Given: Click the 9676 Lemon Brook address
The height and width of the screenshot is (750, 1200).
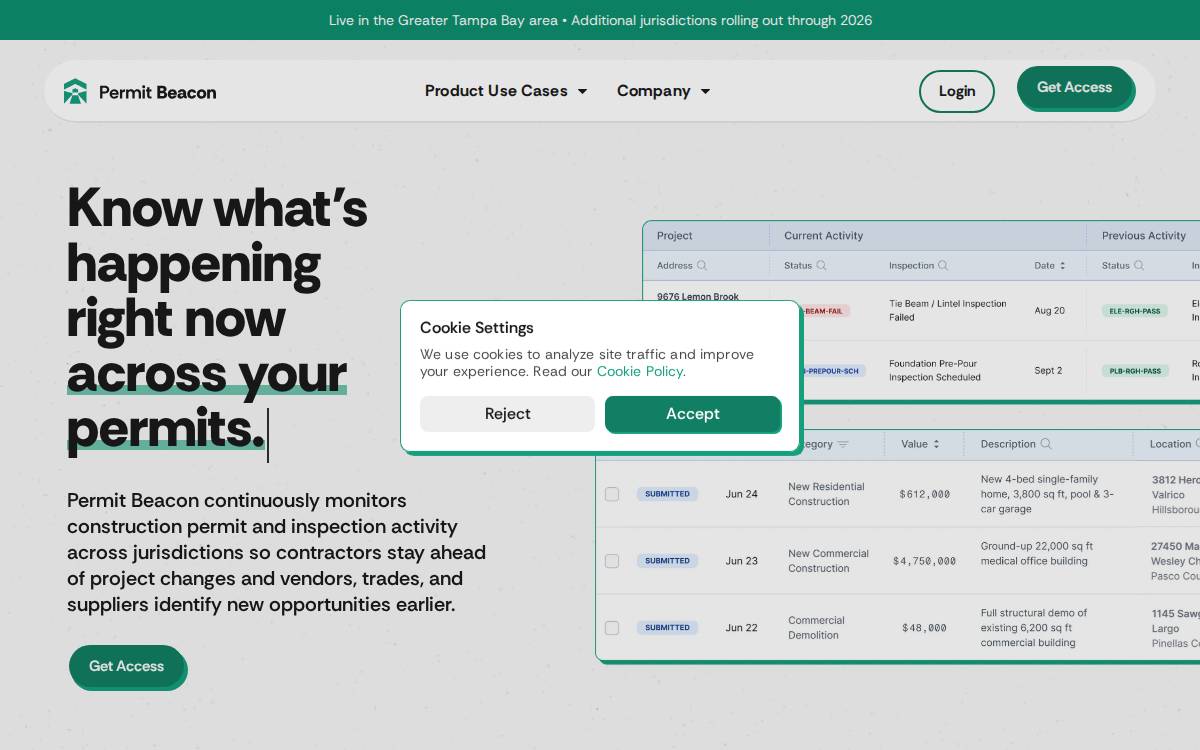Looking at the screenshot, I should 698,297.
